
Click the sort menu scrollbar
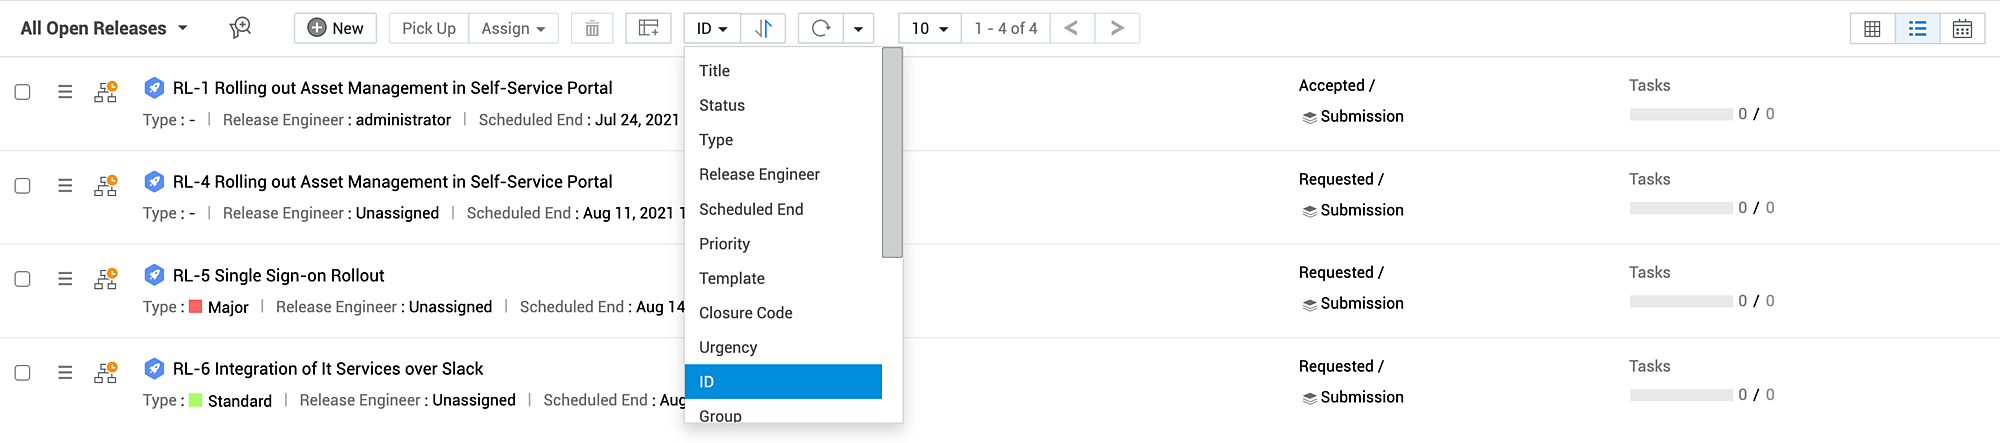point(892,152)
